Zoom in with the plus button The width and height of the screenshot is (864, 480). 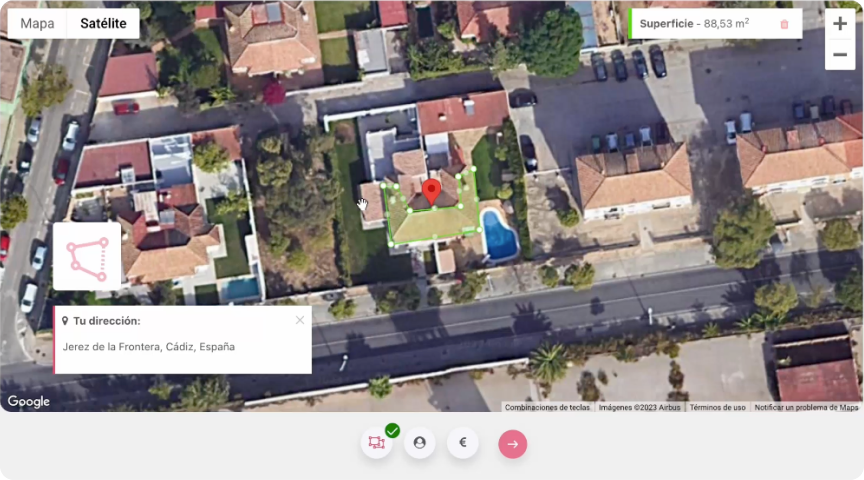coord(840,23)
